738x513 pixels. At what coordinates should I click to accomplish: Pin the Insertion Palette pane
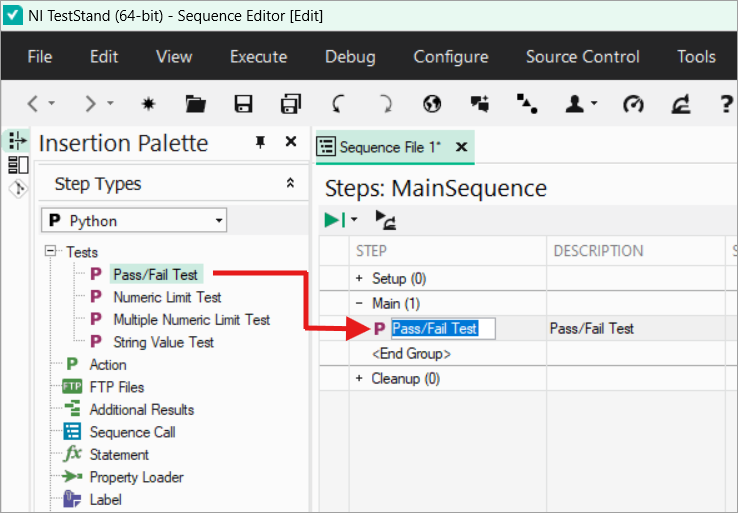tap(260, 142)
